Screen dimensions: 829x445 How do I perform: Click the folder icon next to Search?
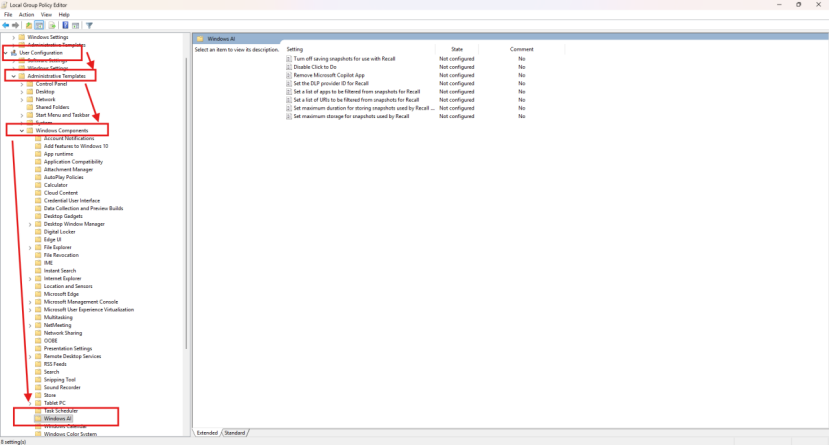click(x=38, y=372)
